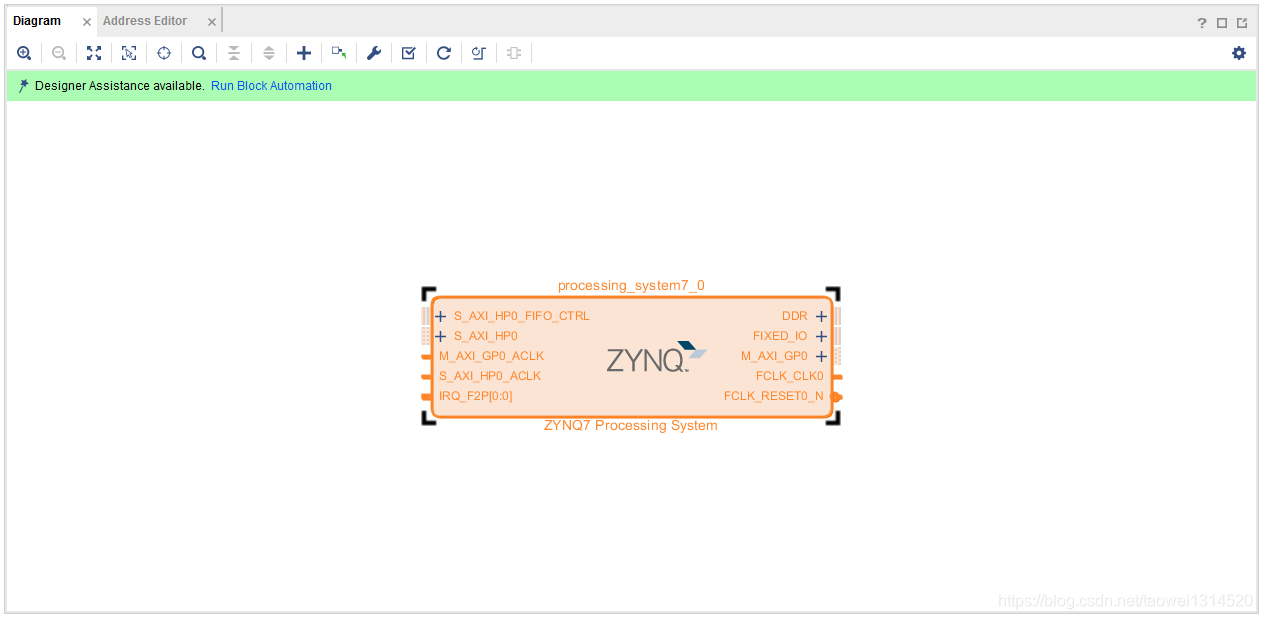Click the Zoom Out magnifier icon

pyautogui.click(x=59, y=53)
